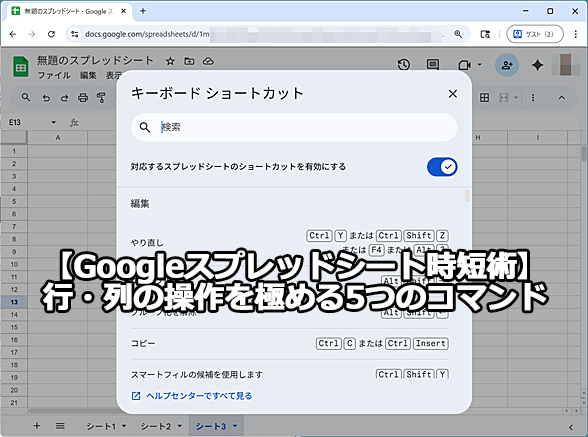Open the browser three-dot menu
588x437 pixels.
pos(576,34)
